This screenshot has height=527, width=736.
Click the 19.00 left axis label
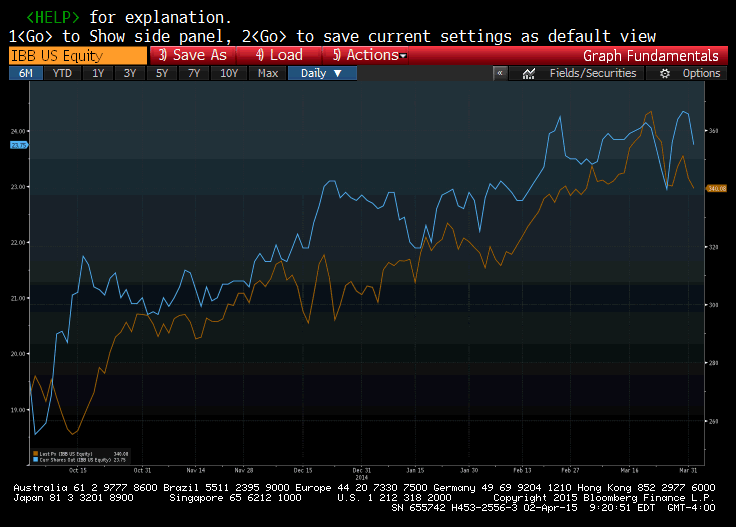(x=18, y=410)
